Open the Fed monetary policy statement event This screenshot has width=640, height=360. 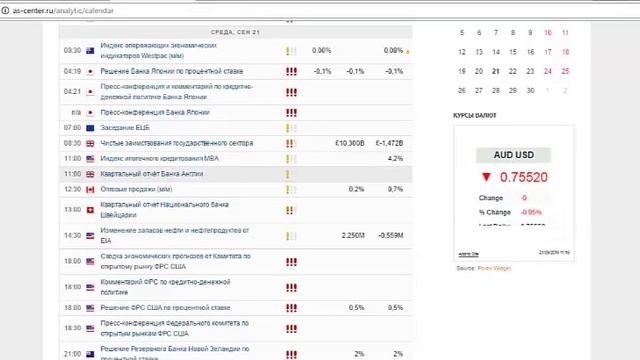point(165,287)
